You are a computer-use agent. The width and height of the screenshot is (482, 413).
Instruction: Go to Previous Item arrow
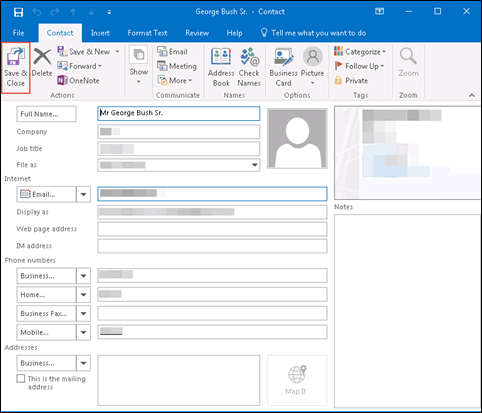tap(73, 12)
